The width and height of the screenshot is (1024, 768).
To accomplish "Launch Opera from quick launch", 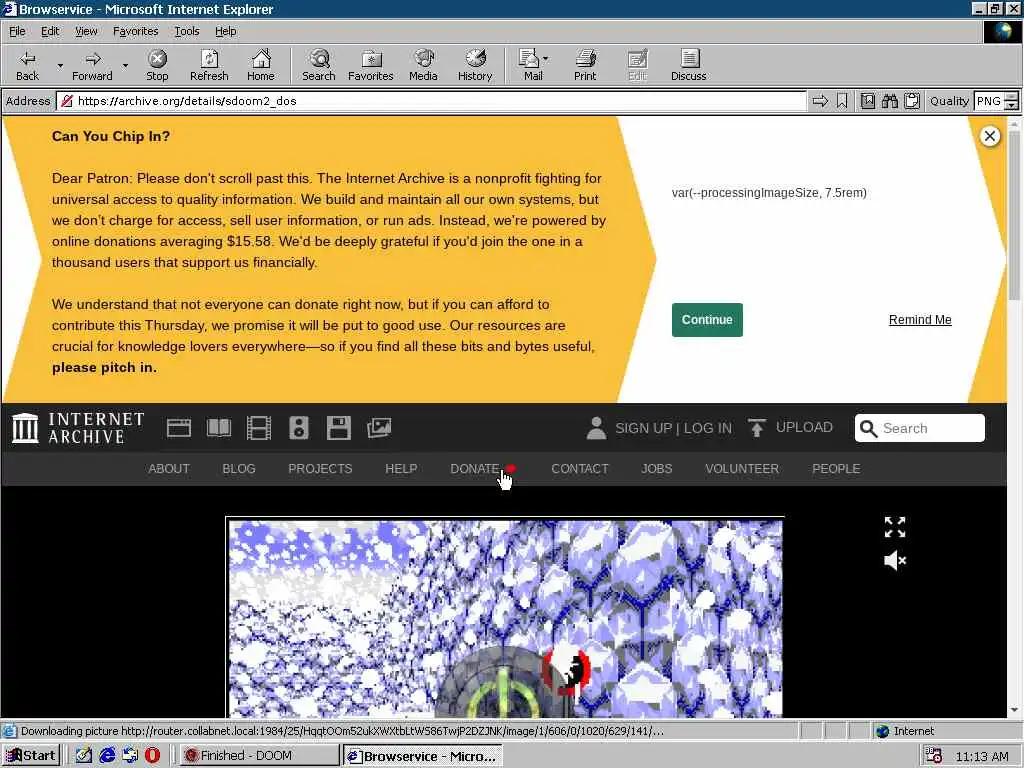I will (x=152, y=756).
